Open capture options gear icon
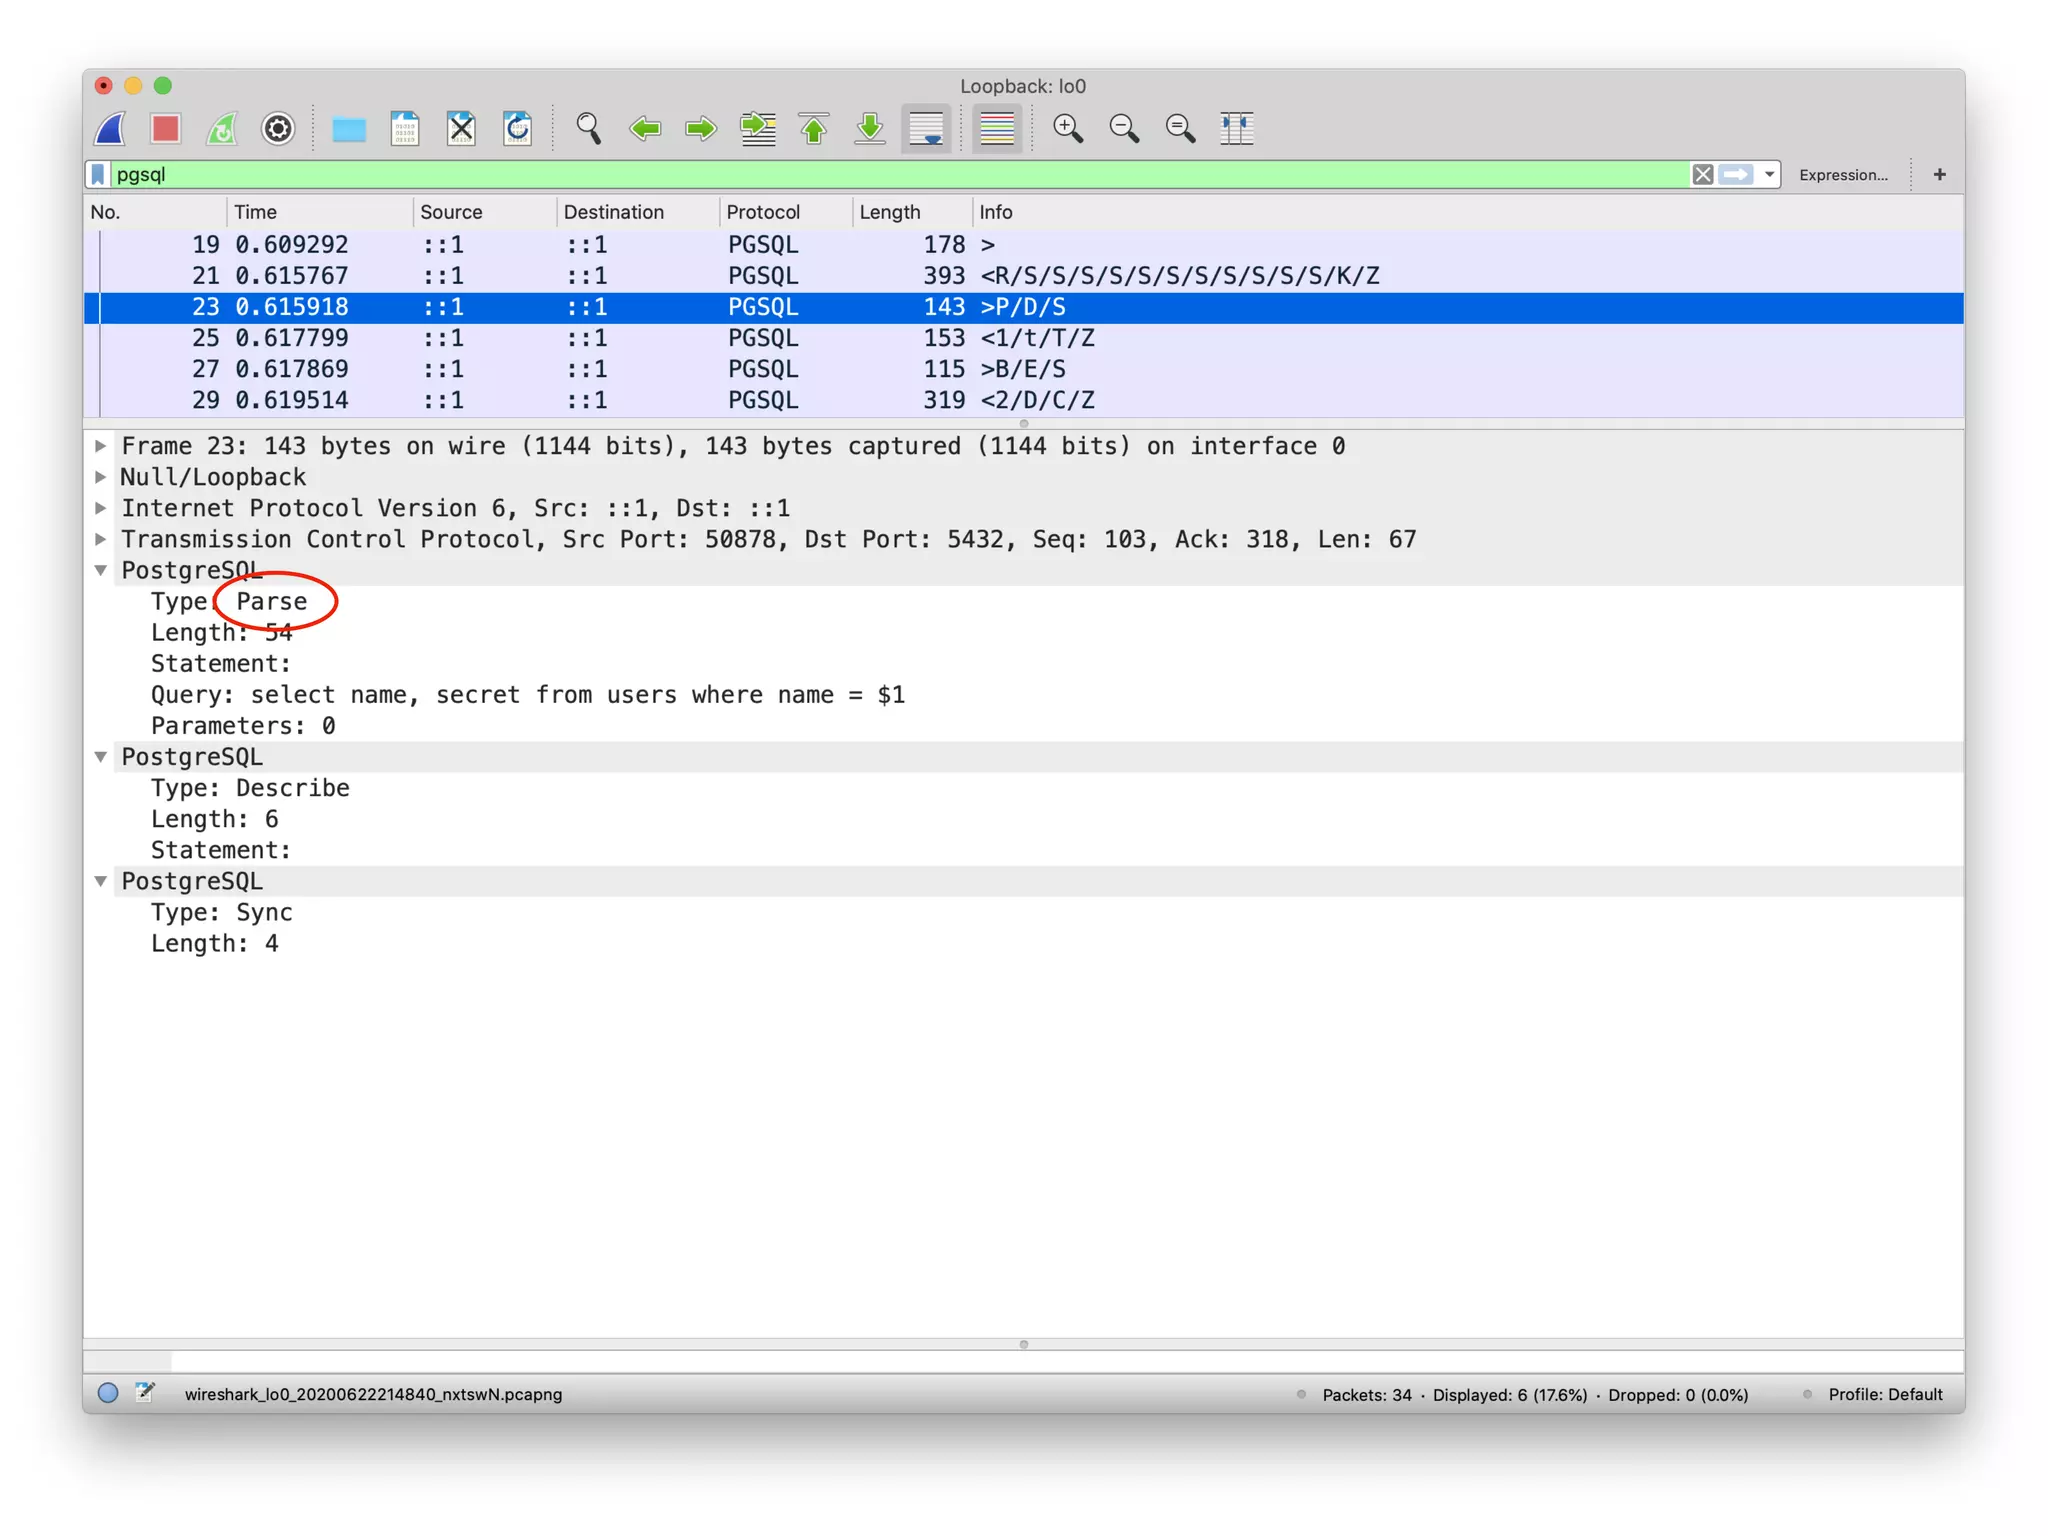Image resolution: width=2048 pixels, height=1536 pixels. coord(278,128)
